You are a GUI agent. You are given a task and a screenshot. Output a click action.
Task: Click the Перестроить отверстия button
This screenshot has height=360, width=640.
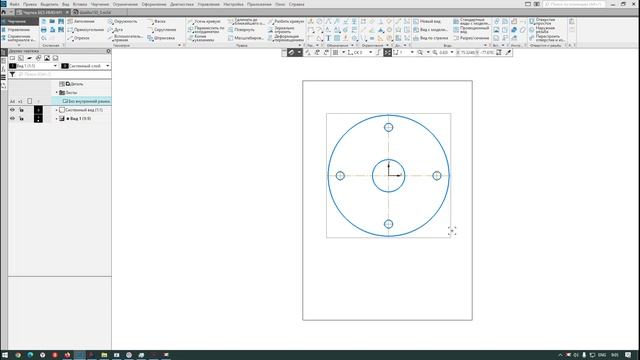pyautogui.click(x=546, y=38)
